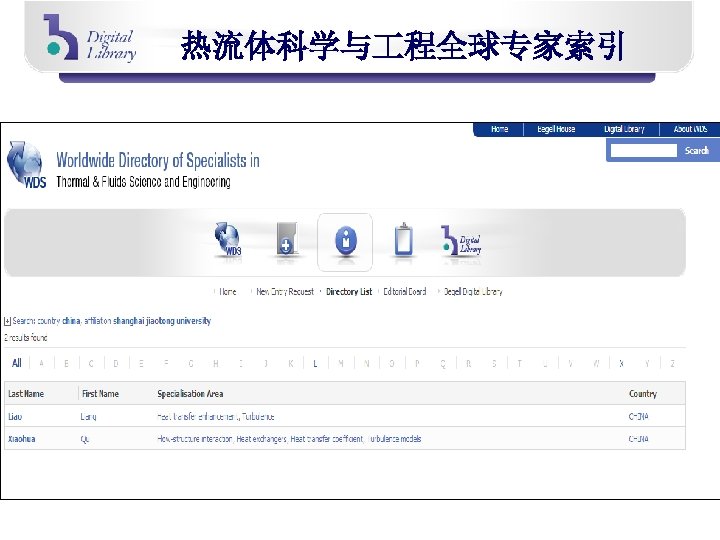Open About WDS tab
Viewport: 720px width, 540px height.
tap(690, 129)
